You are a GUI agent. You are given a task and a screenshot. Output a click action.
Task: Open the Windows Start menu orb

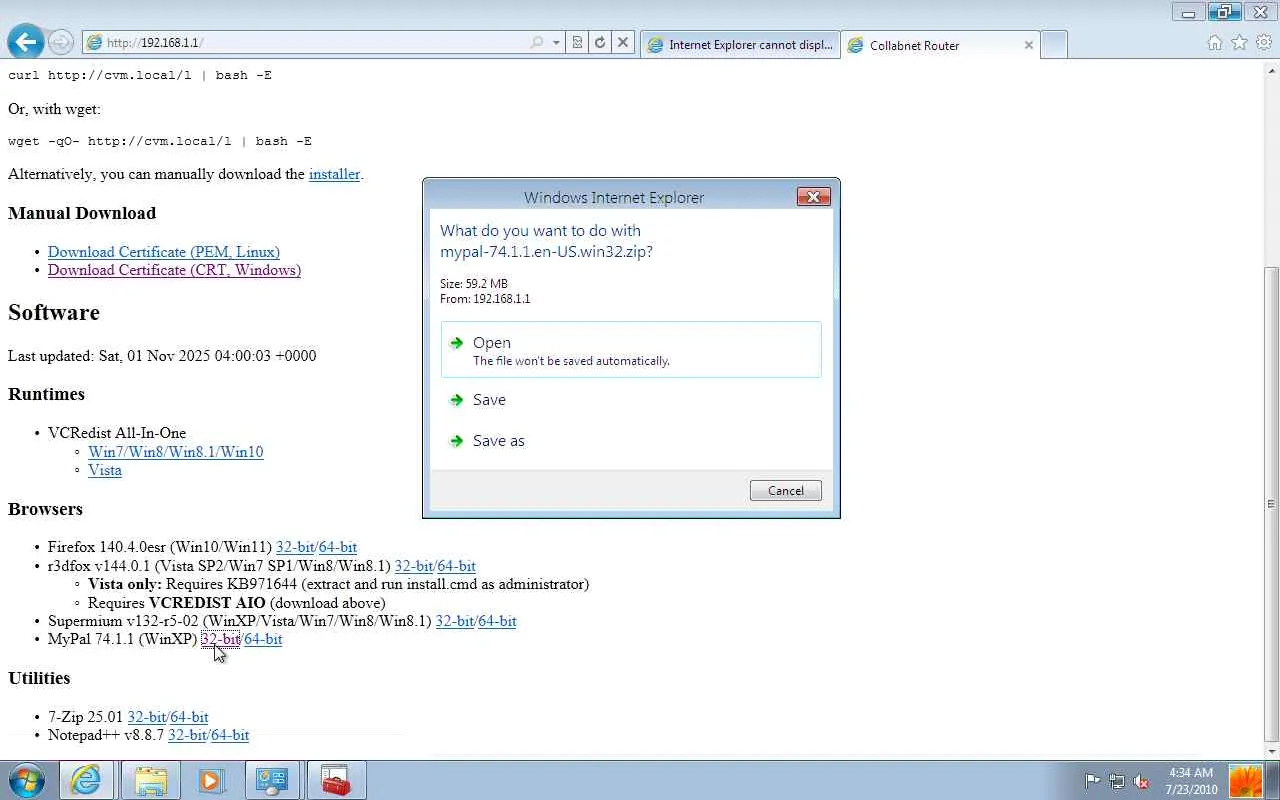click(x=26, y=780)
